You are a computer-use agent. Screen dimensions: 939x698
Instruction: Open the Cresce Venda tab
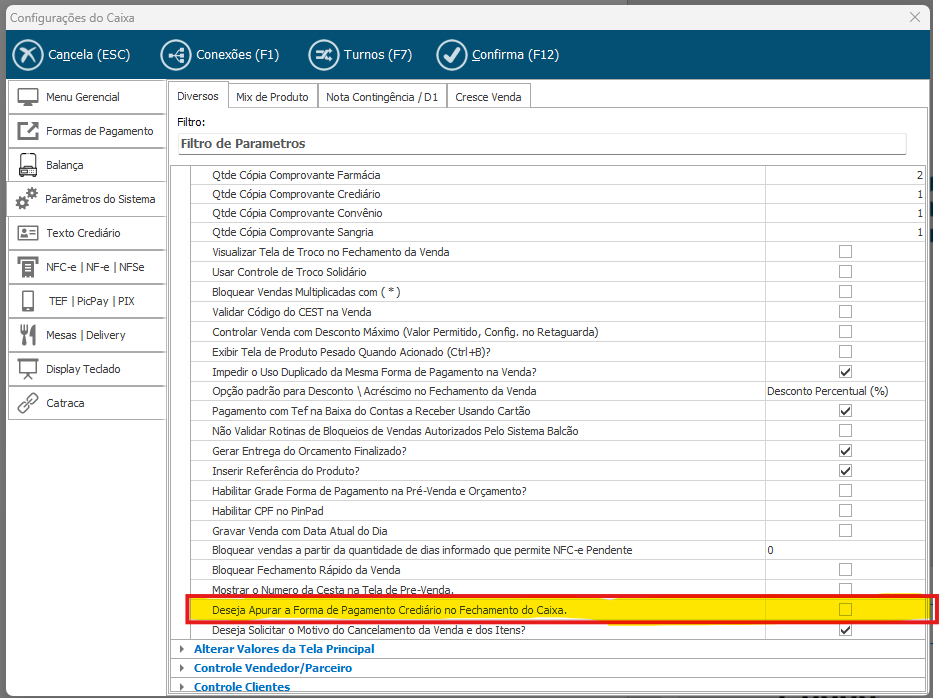coord(488,96)
